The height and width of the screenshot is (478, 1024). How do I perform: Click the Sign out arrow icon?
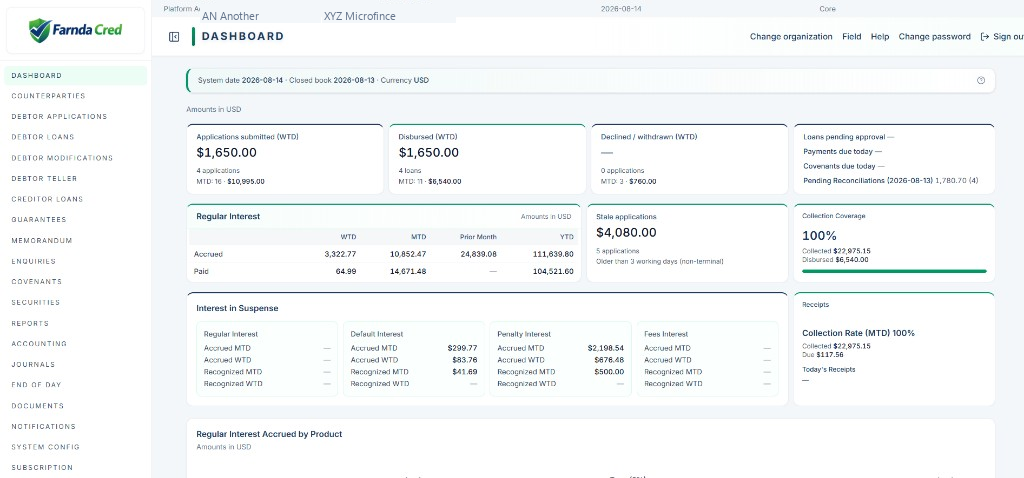985,37
